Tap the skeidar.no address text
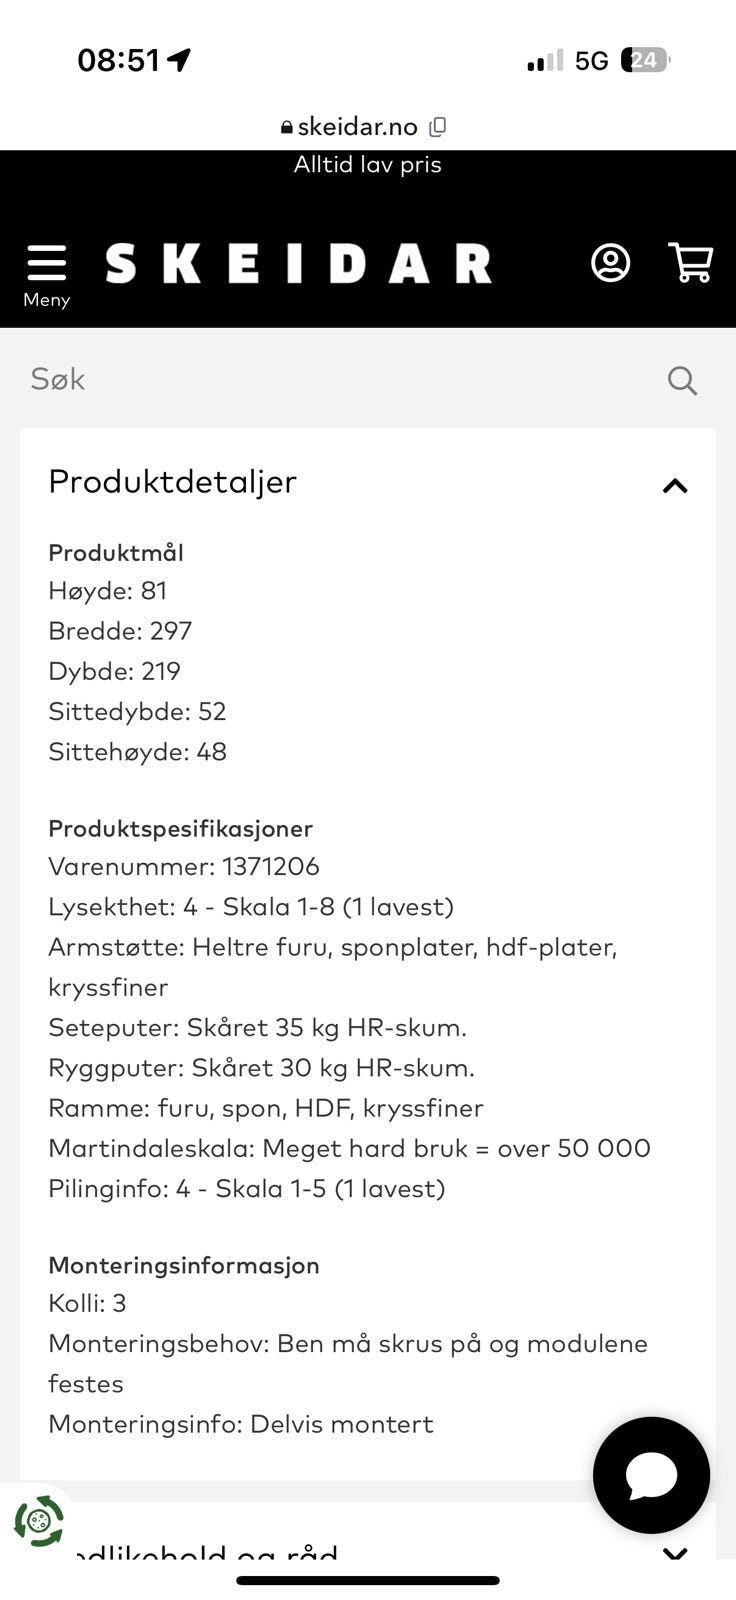The width and height of the screenshot is (736, 1600). tap(357, 127)
